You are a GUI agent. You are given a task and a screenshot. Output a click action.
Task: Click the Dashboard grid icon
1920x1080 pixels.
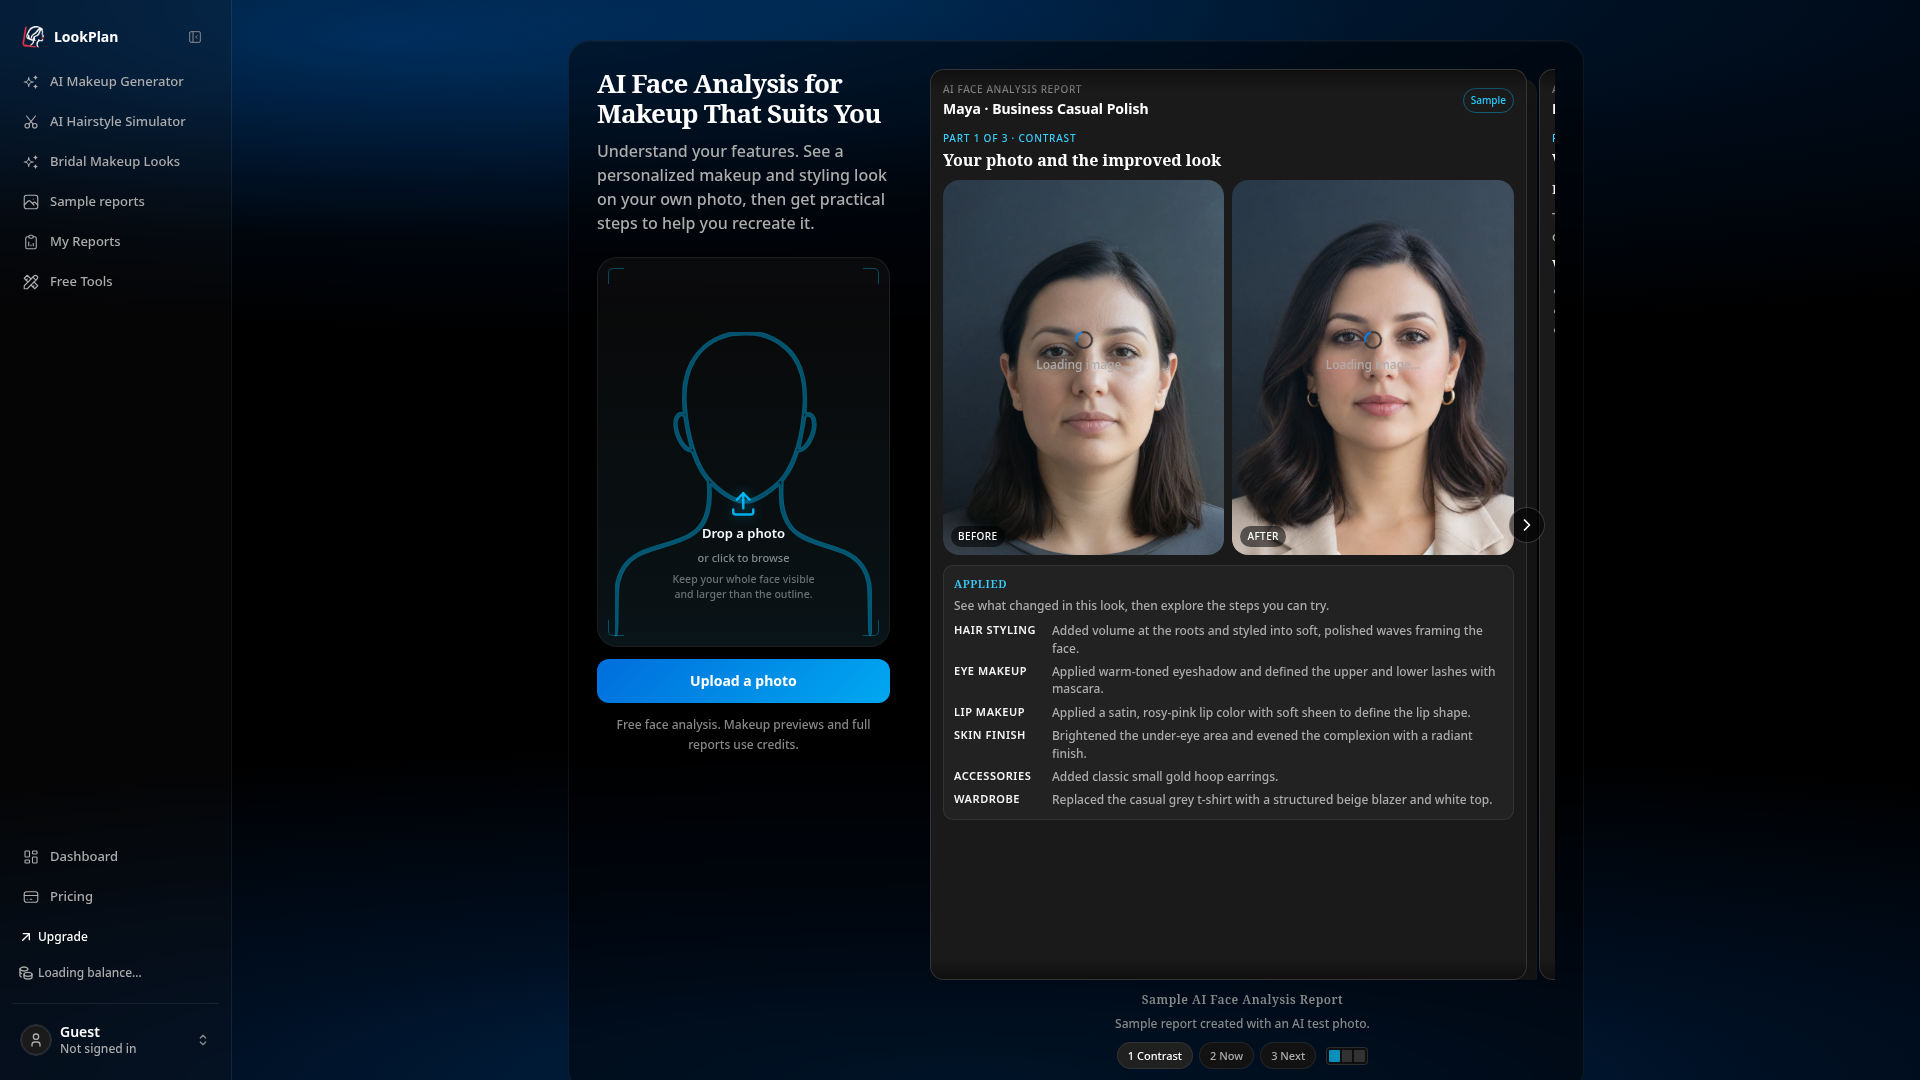(x=31, y=857)
